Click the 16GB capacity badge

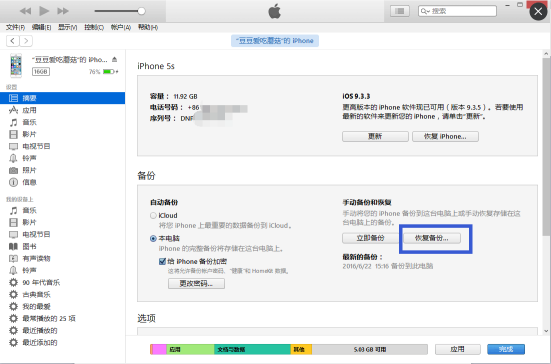point(41,72)
